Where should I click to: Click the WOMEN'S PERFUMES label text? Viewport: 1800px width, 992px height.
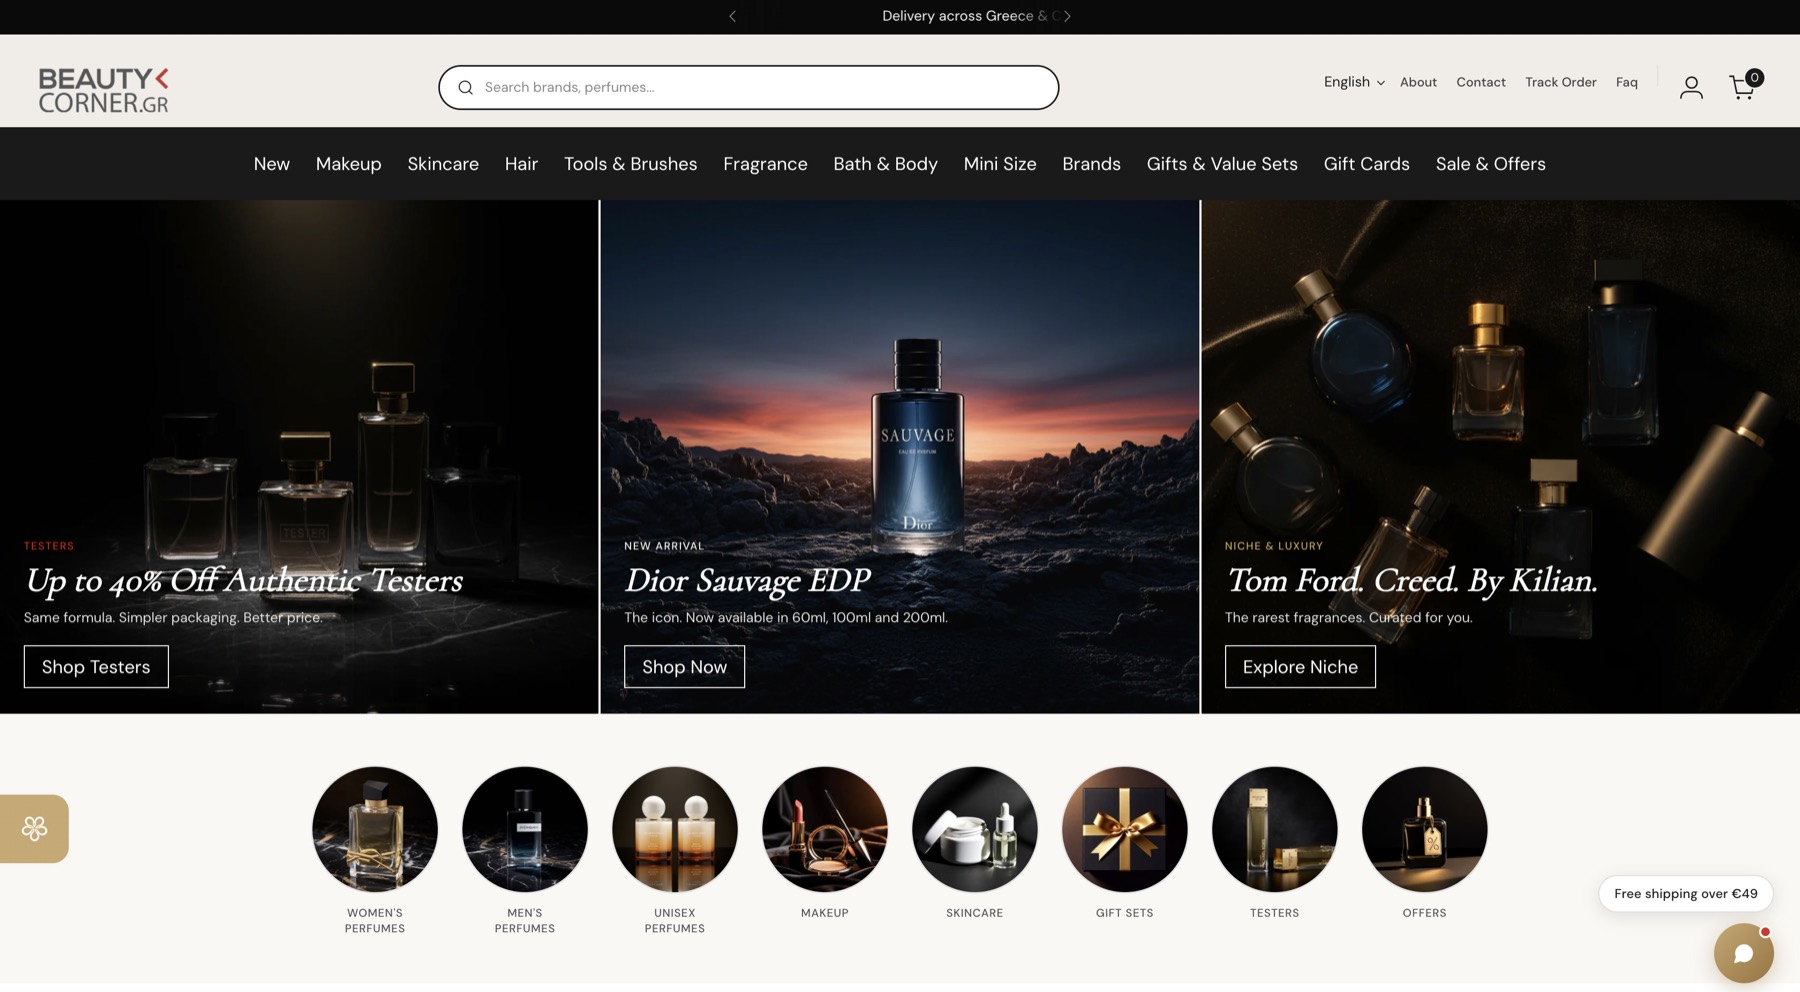point(375,921)
